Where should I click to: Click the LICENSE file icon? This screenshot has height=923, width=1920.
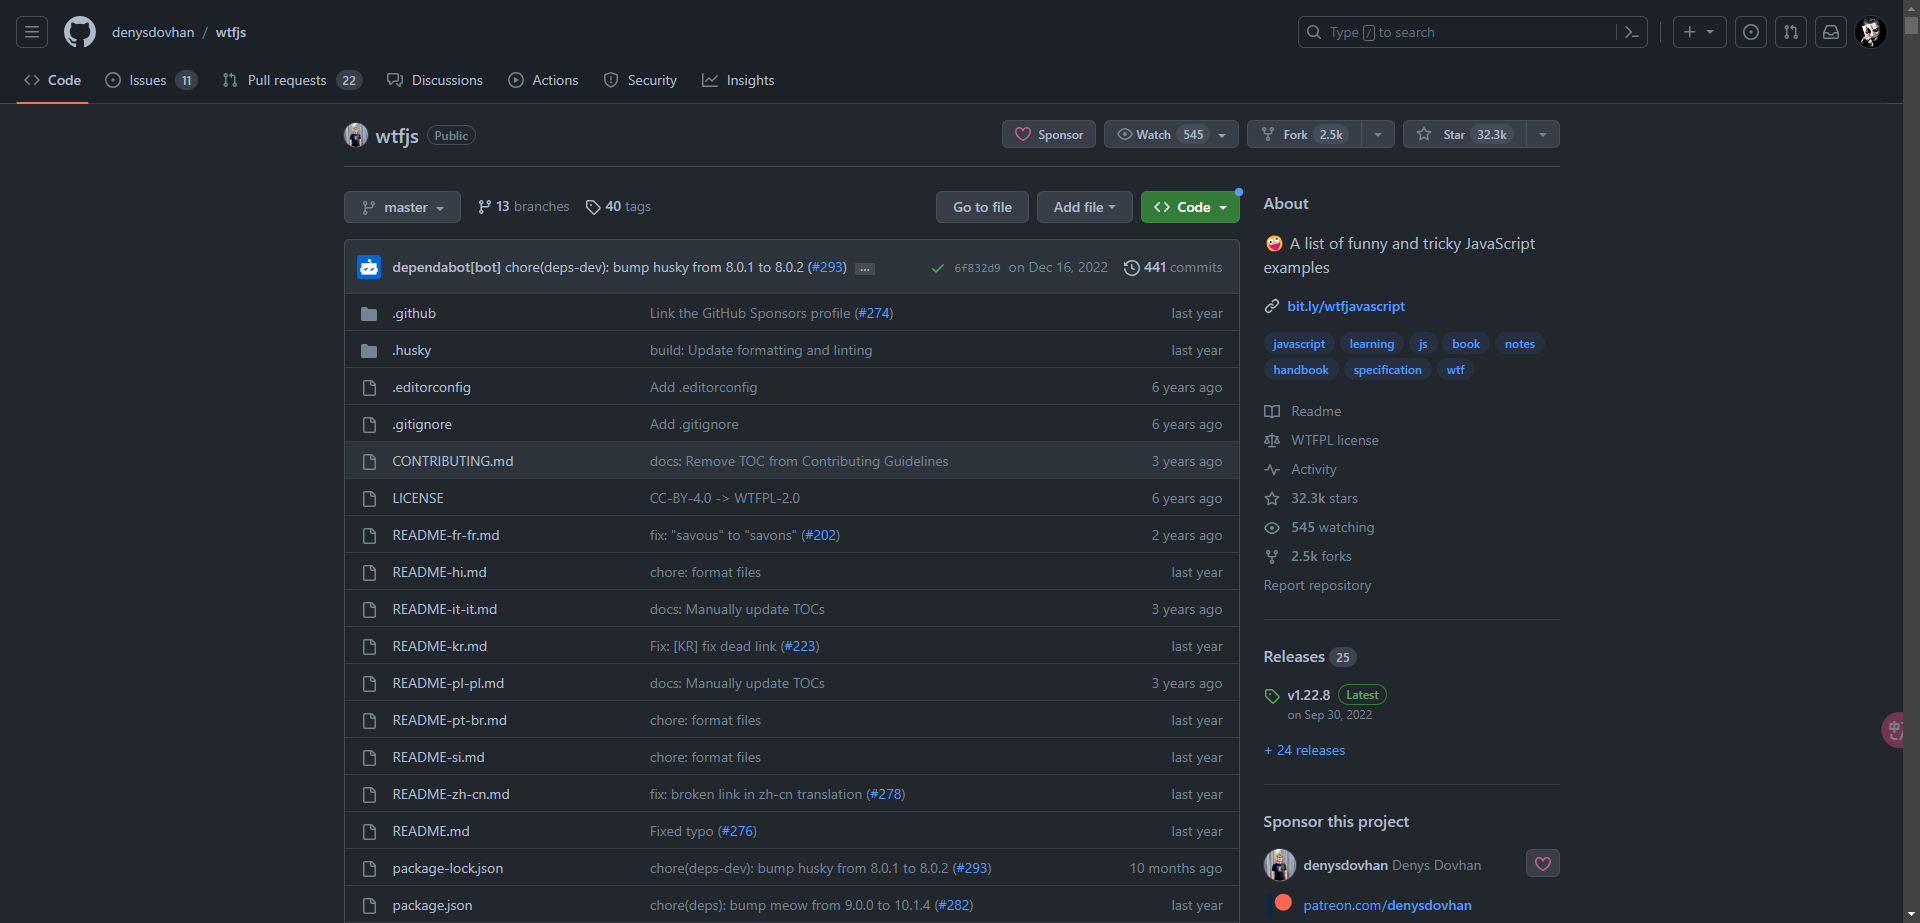(x=369, y=499)
